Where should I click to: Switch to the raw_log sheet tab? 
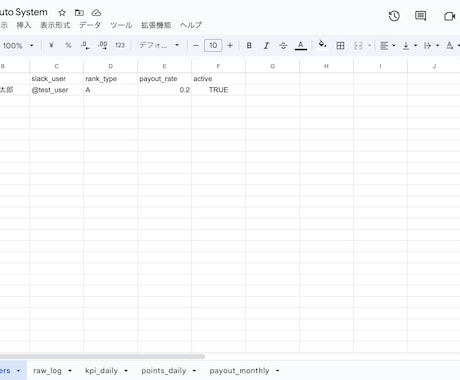click(47, 371)
